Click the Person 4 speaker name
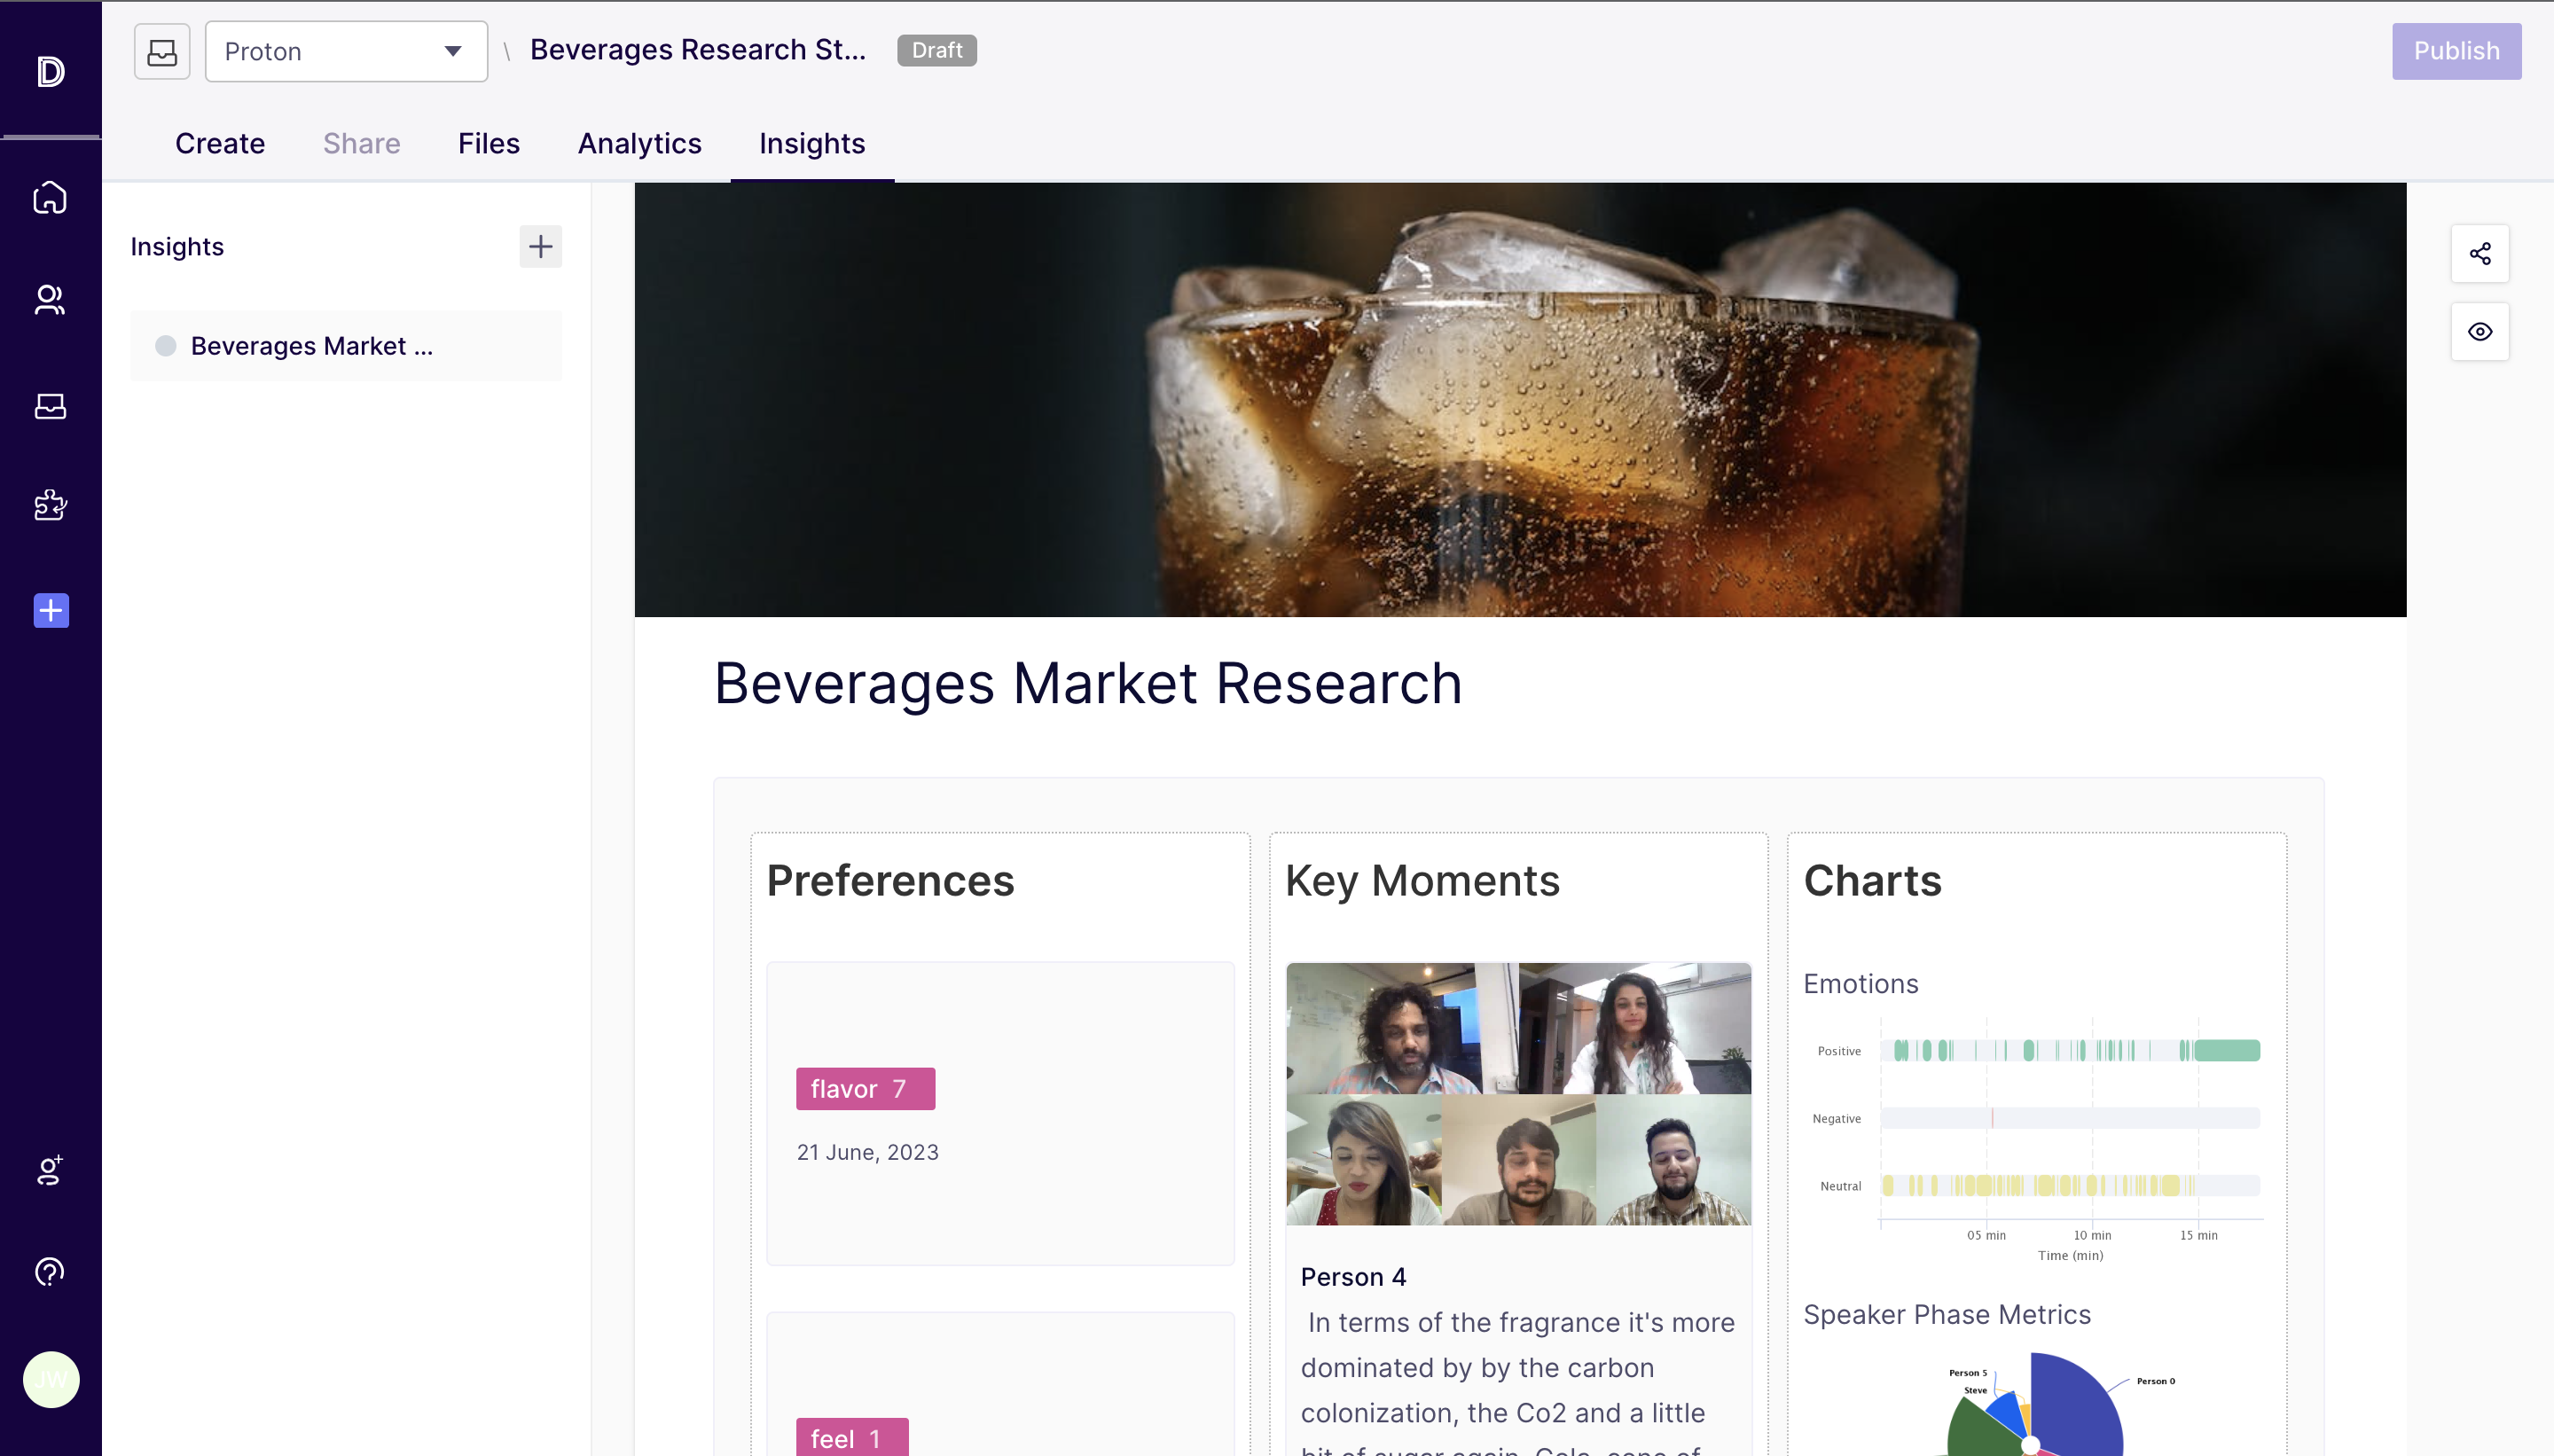 (1353, 1277)
